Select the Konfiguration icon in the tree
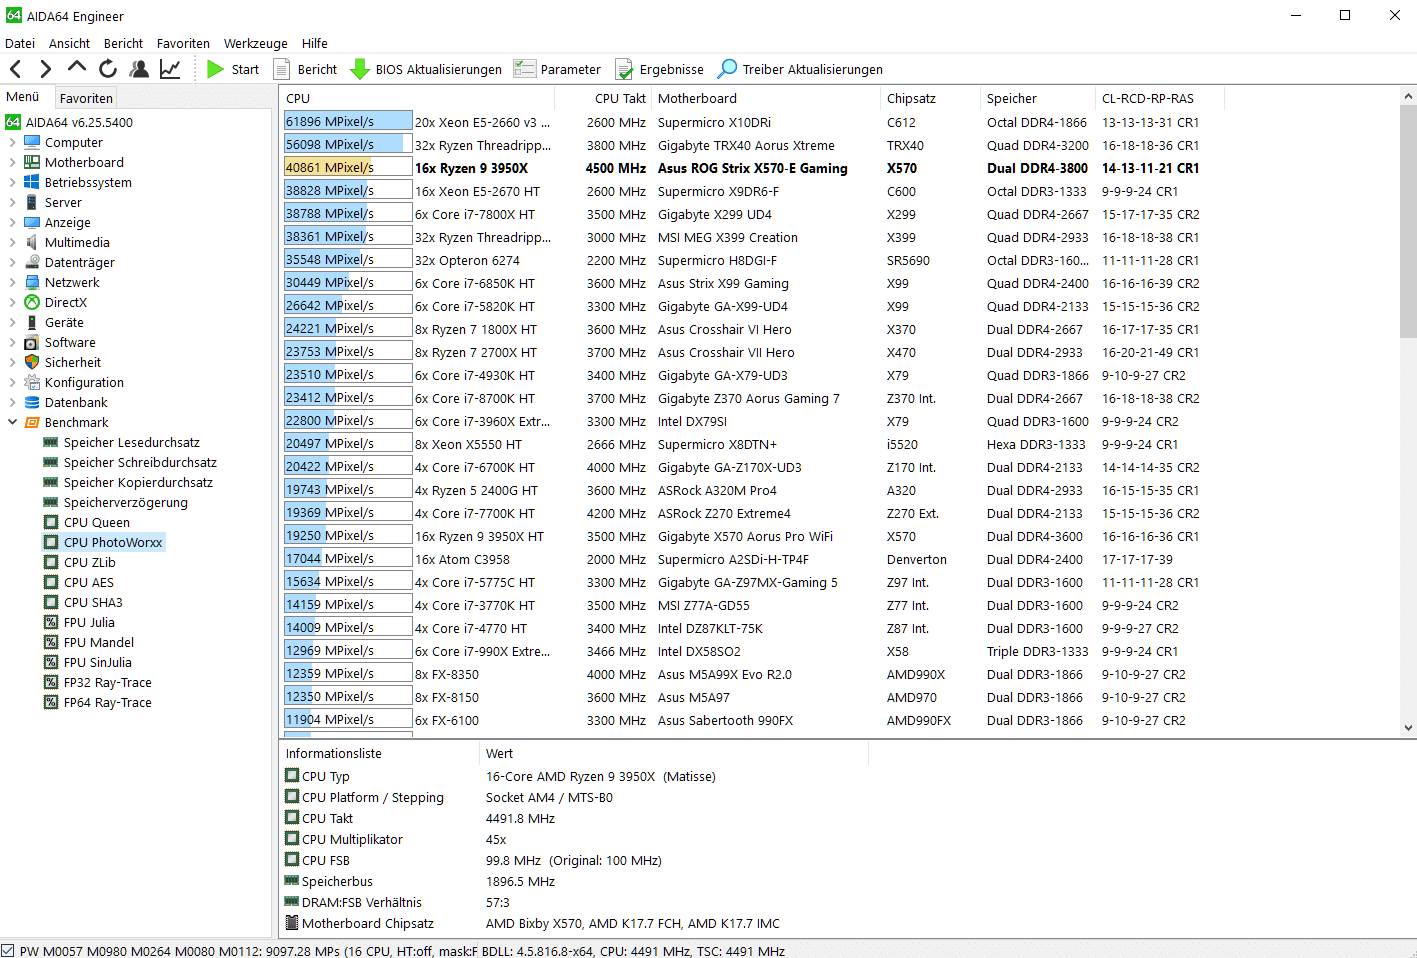 32,382
